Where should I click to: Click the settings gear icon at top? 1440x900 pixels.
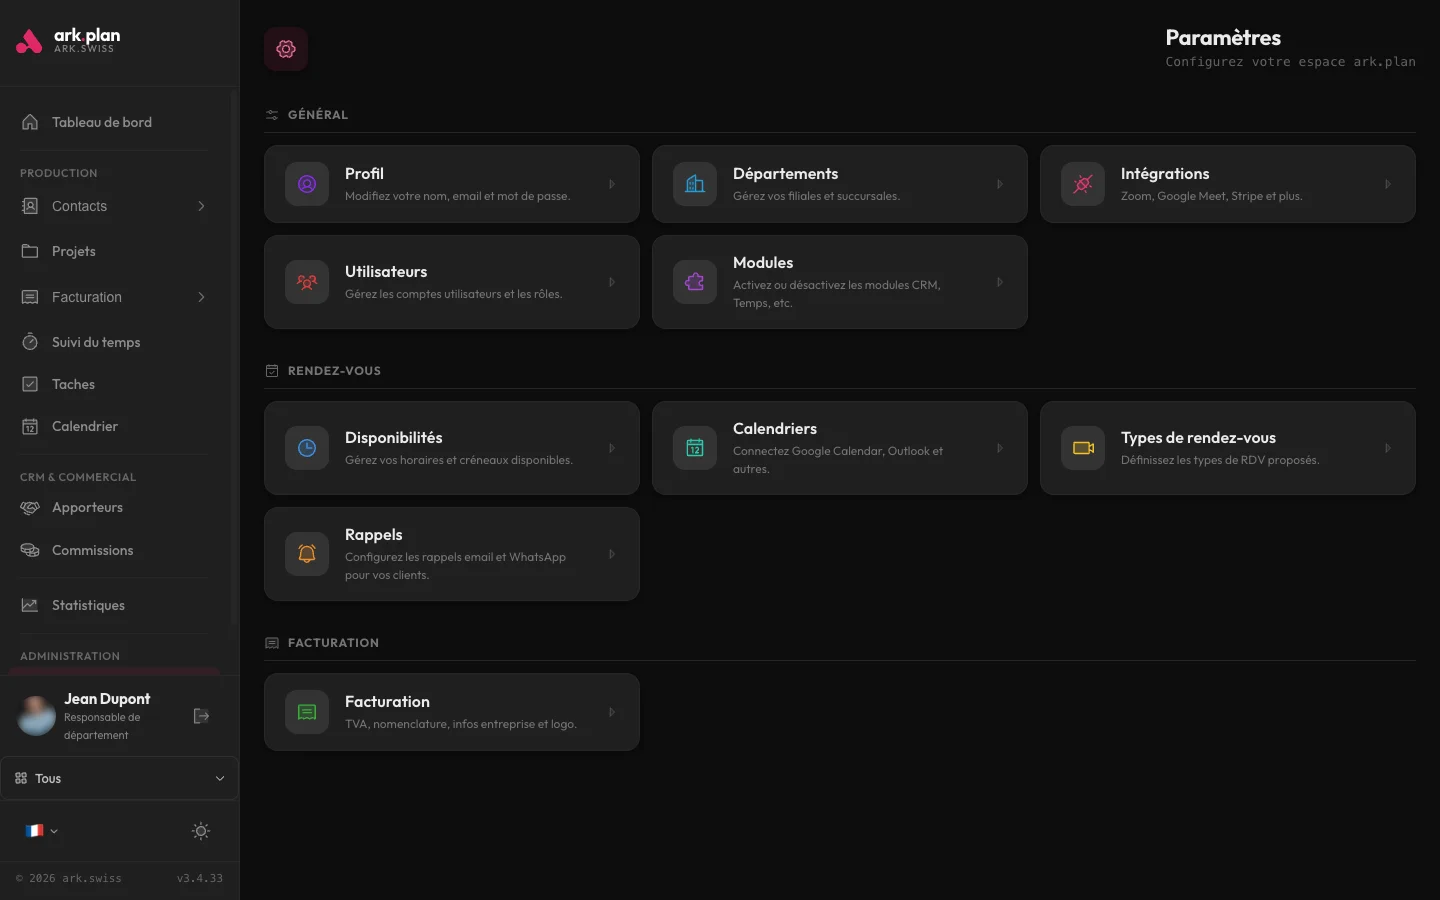click(286, 49)
